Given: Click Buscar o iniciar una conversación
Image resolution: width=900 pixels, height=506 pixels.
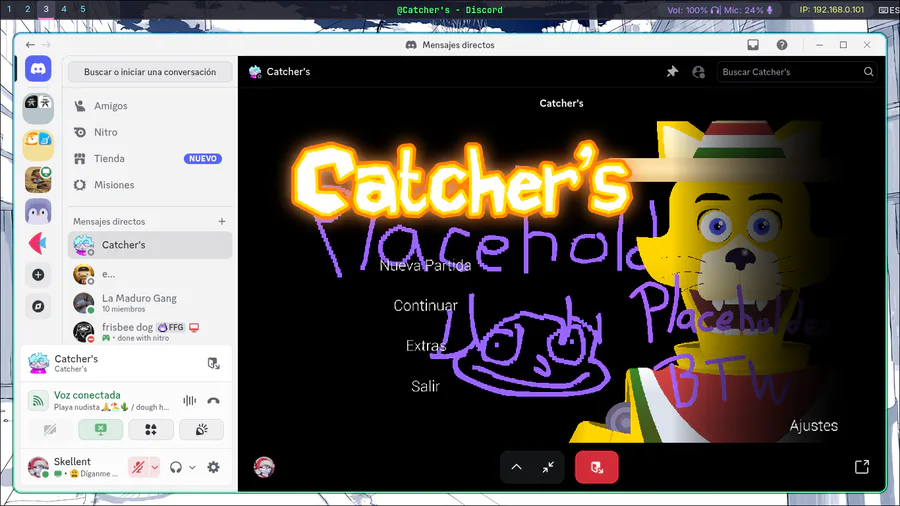Looking at the screenshot, I should 150,72.
